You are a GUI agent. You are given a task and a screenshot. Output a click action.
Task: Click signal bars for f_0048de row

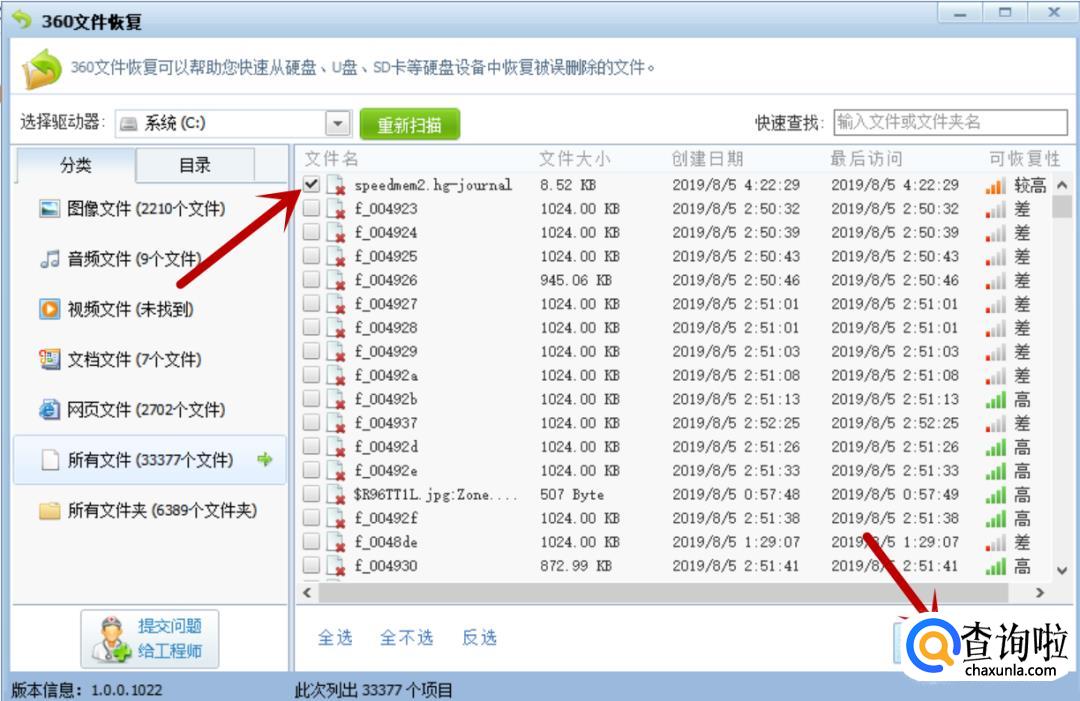pos(995,543)
